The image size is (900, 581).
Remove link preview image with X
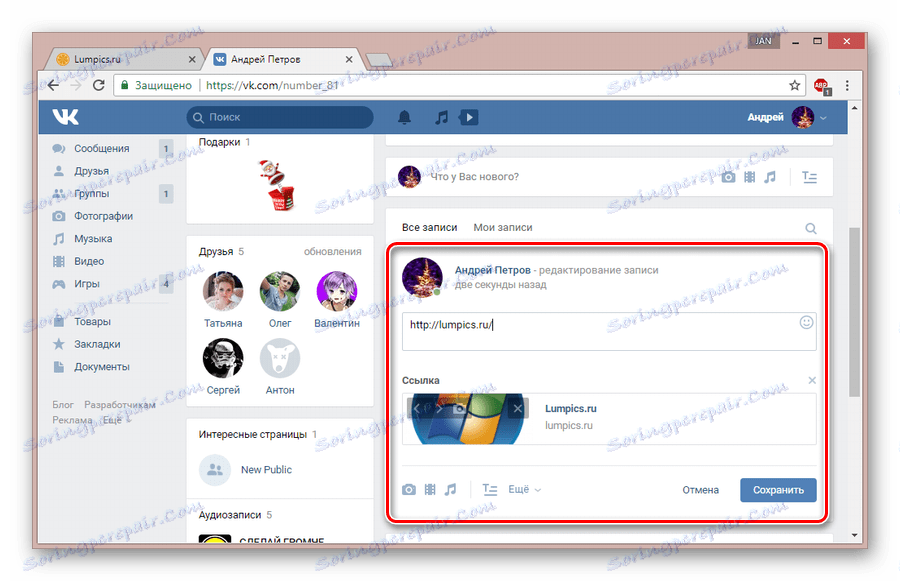(518, 408)
